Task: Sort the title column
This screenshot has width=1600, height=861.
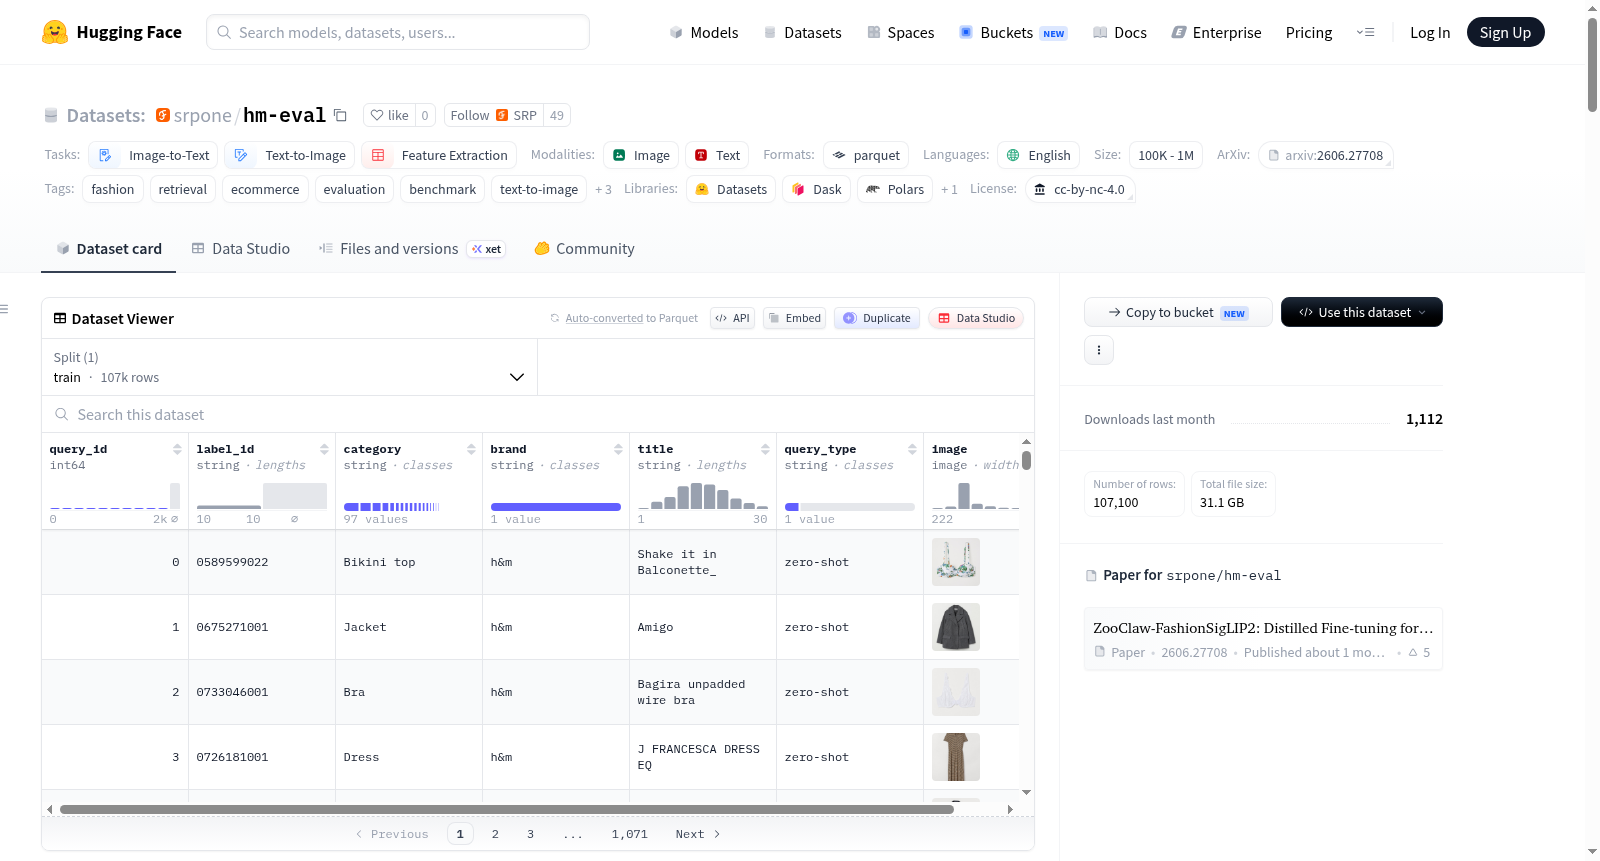Action: coord(765,449)
